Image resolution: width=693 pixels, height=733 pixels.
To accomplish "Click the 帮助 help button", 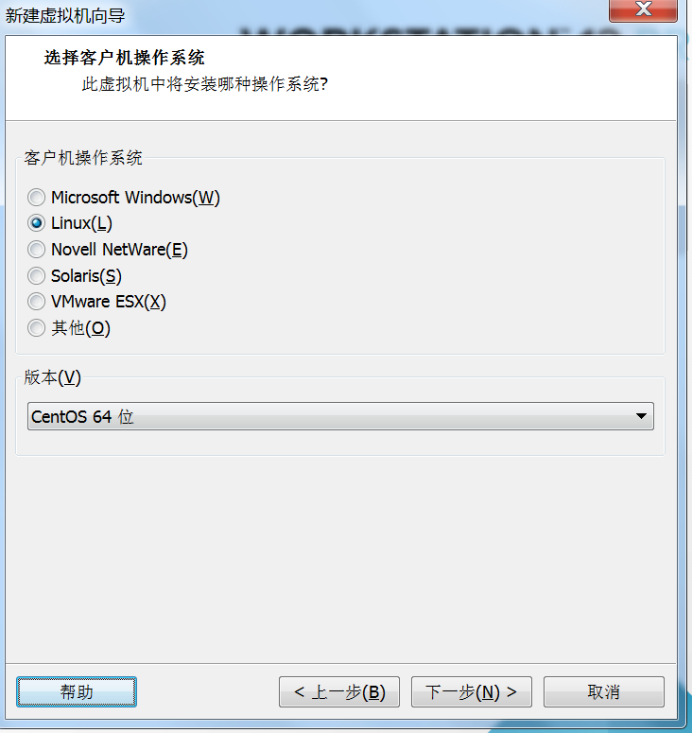I will pyautogui.click(x=77, y=692).
